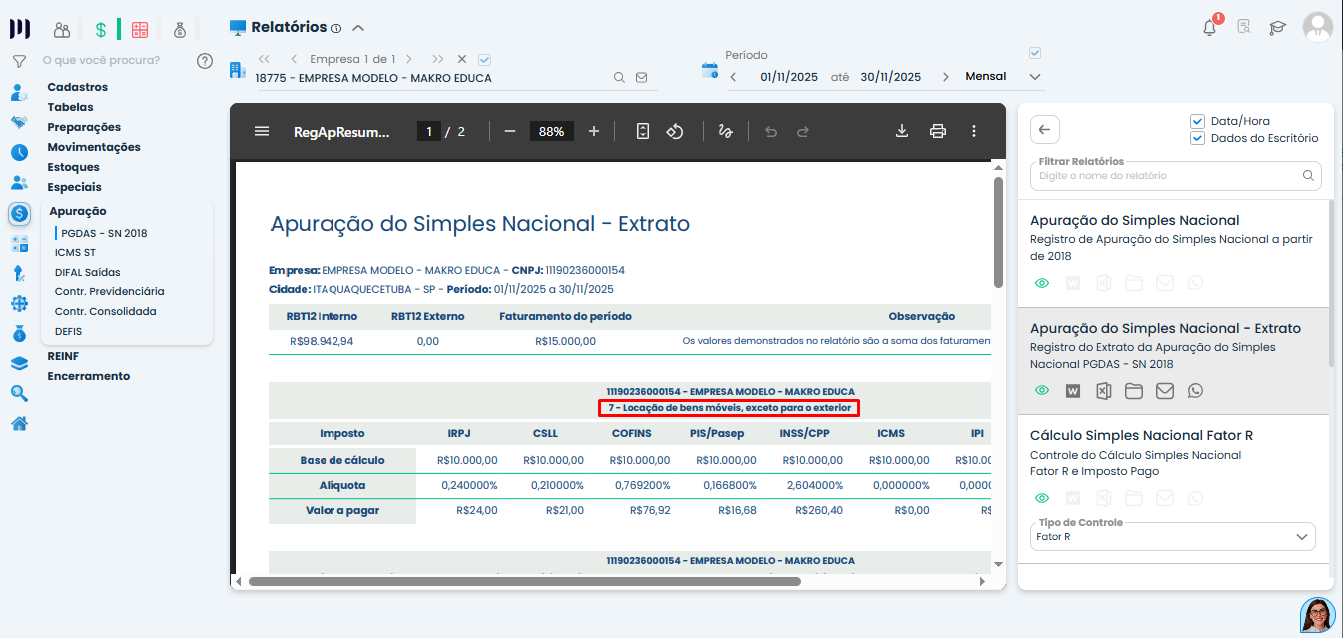The width and height of the screenshot is (1343, 638).
Task: Preview Apuração do Simples Nacional with eye
Action: point(1042,283)
